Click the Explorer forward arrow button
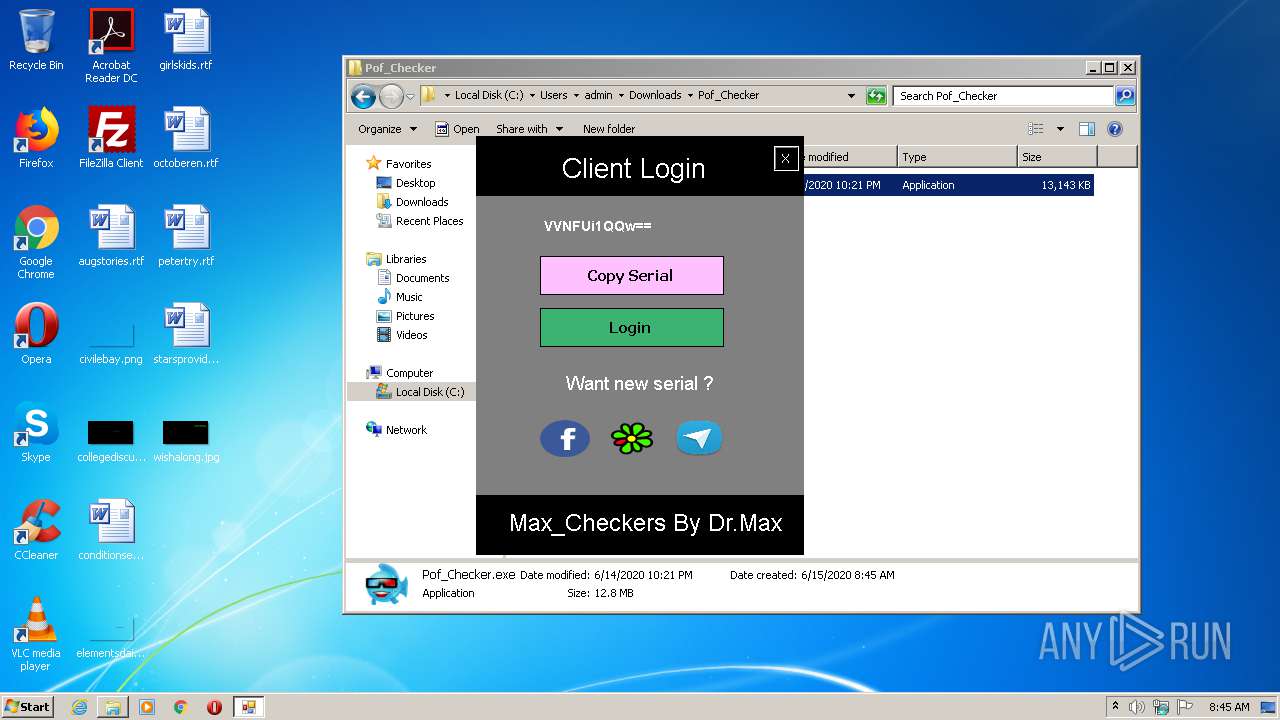This screenshot has height=720, width=1280. click(x=391, y=96)
